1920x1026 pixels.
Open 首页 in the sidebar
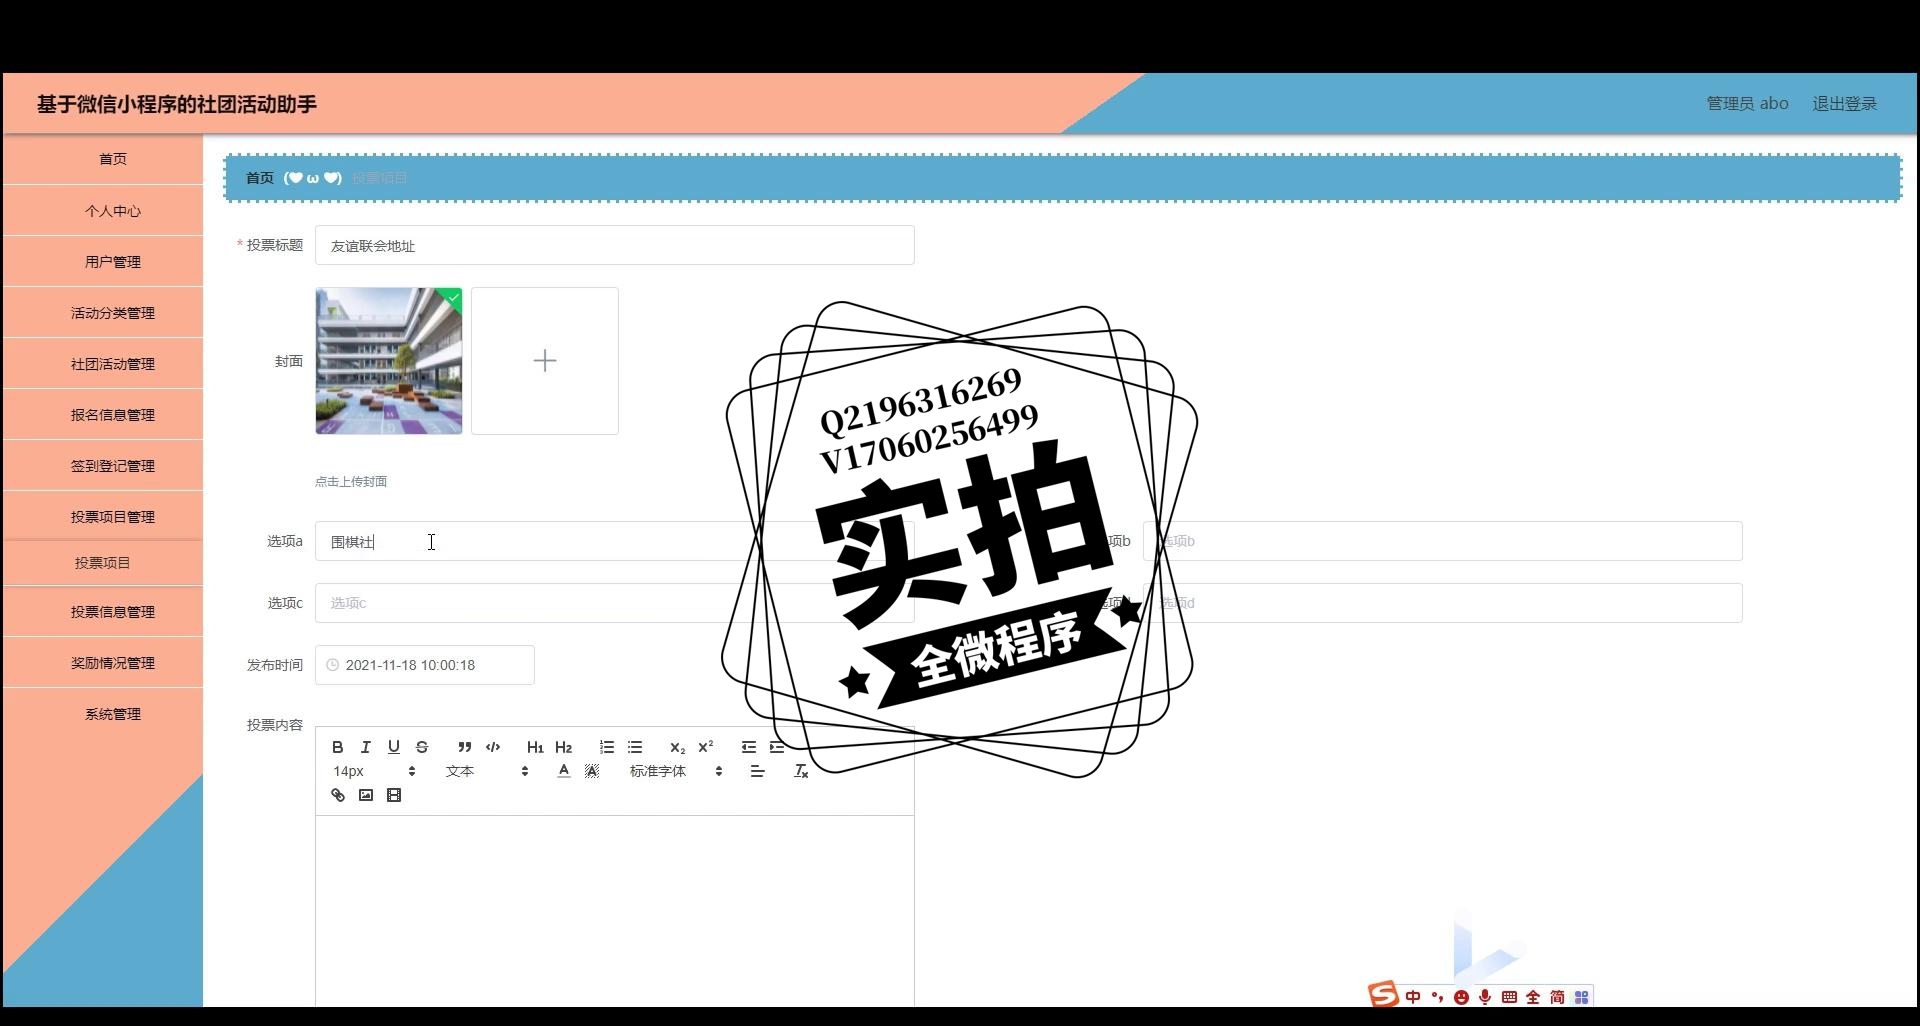pos(103,159)
